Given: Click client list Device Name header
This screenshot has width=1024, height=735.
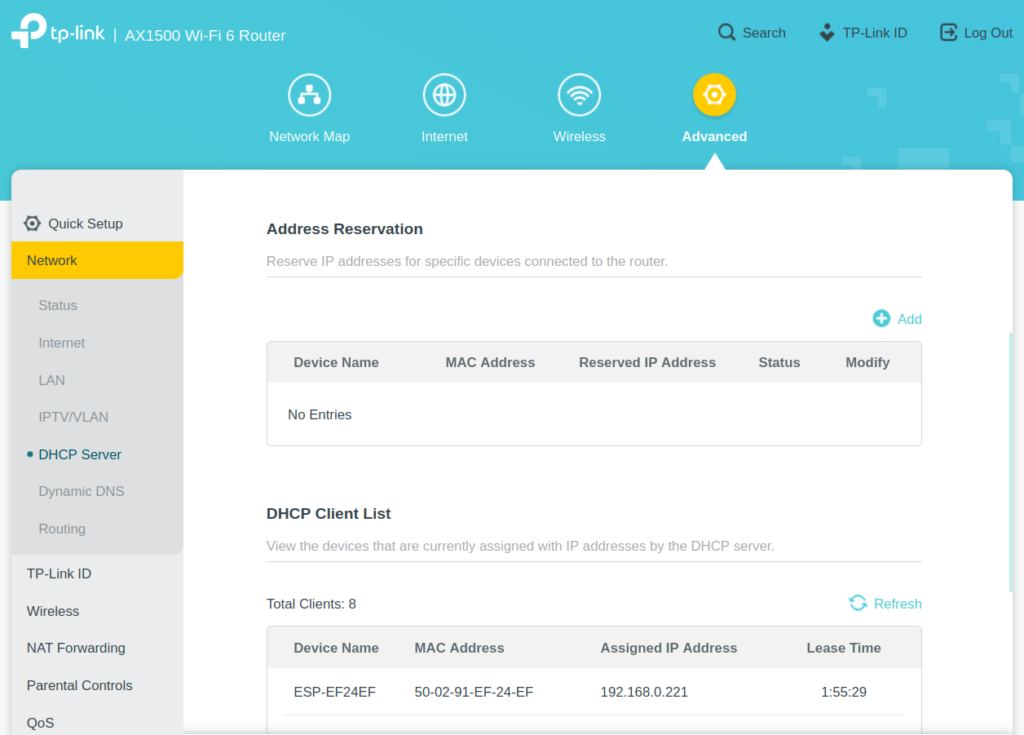Looking at the screenshot, I should pos(336,648).
